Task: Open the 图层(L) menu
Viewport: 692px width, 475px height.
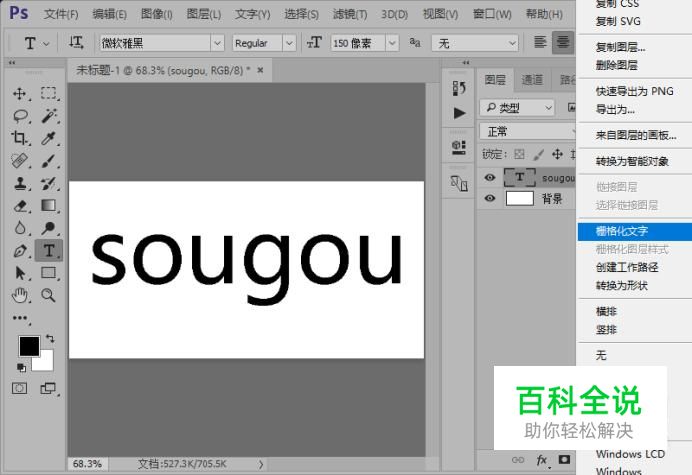Action: coord(203,14)
